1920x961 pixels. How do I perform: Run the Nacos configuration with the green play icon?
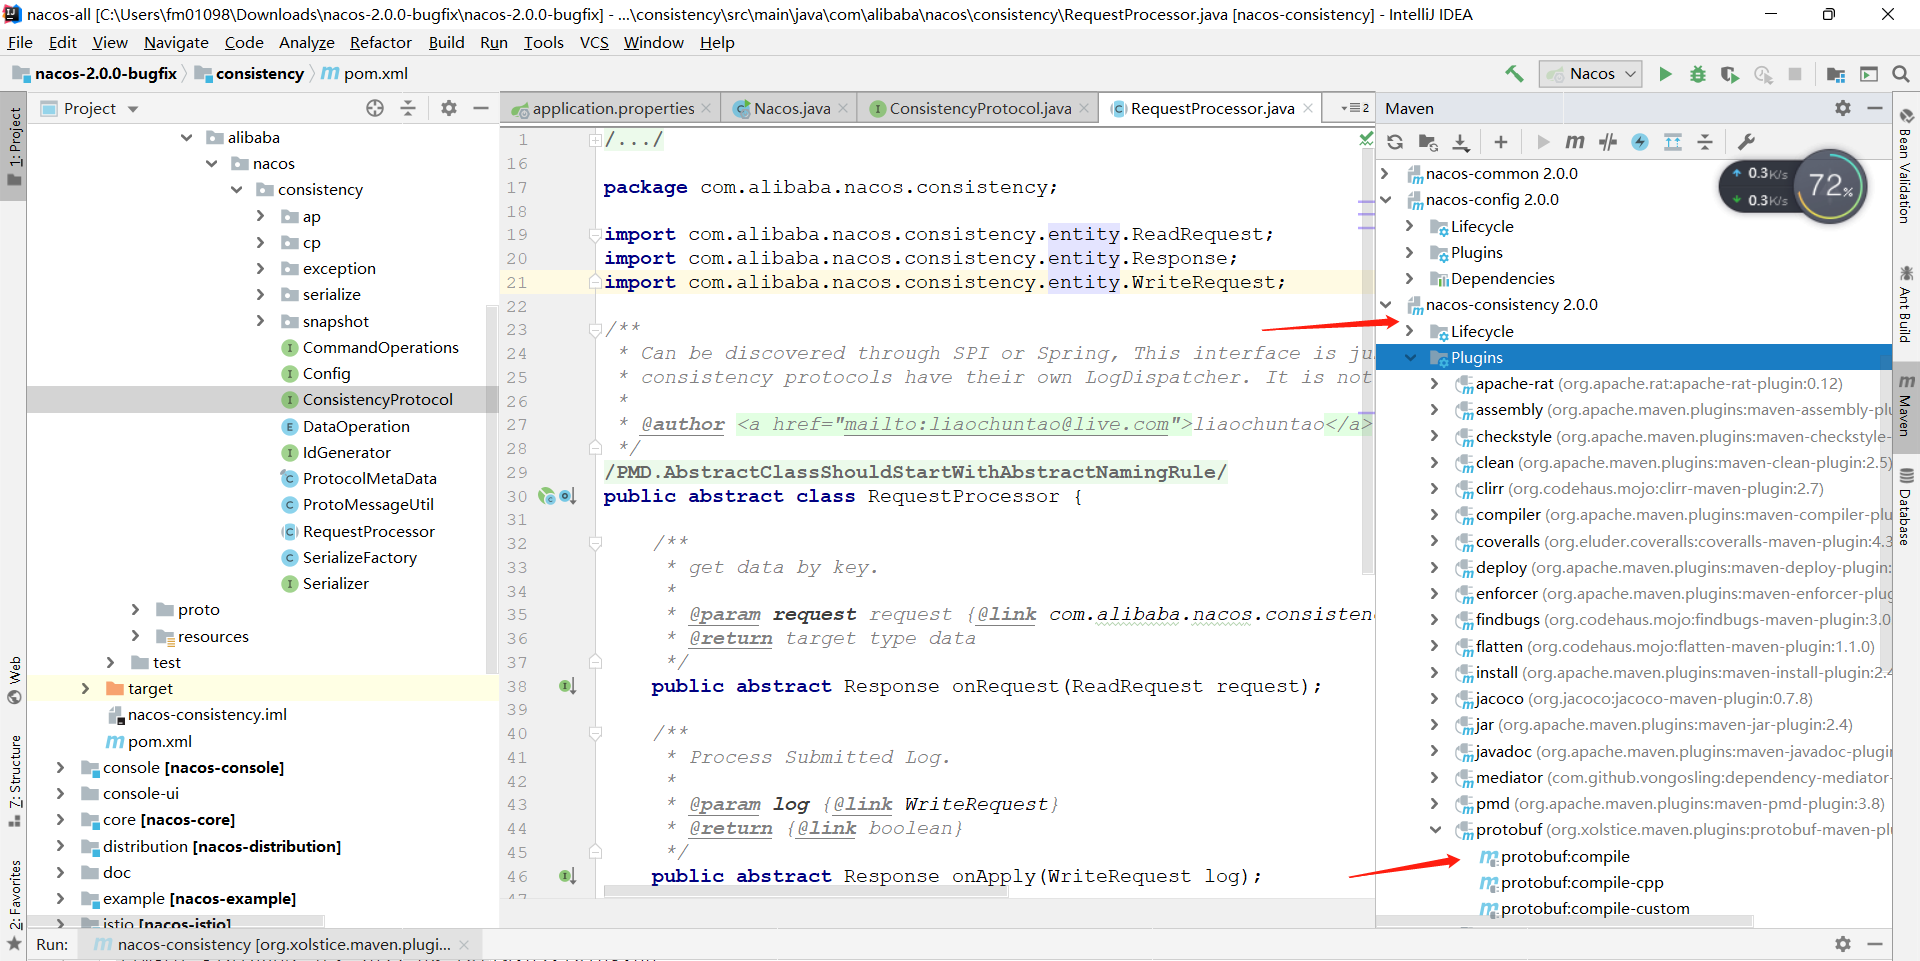click(x=1665, y=74)
